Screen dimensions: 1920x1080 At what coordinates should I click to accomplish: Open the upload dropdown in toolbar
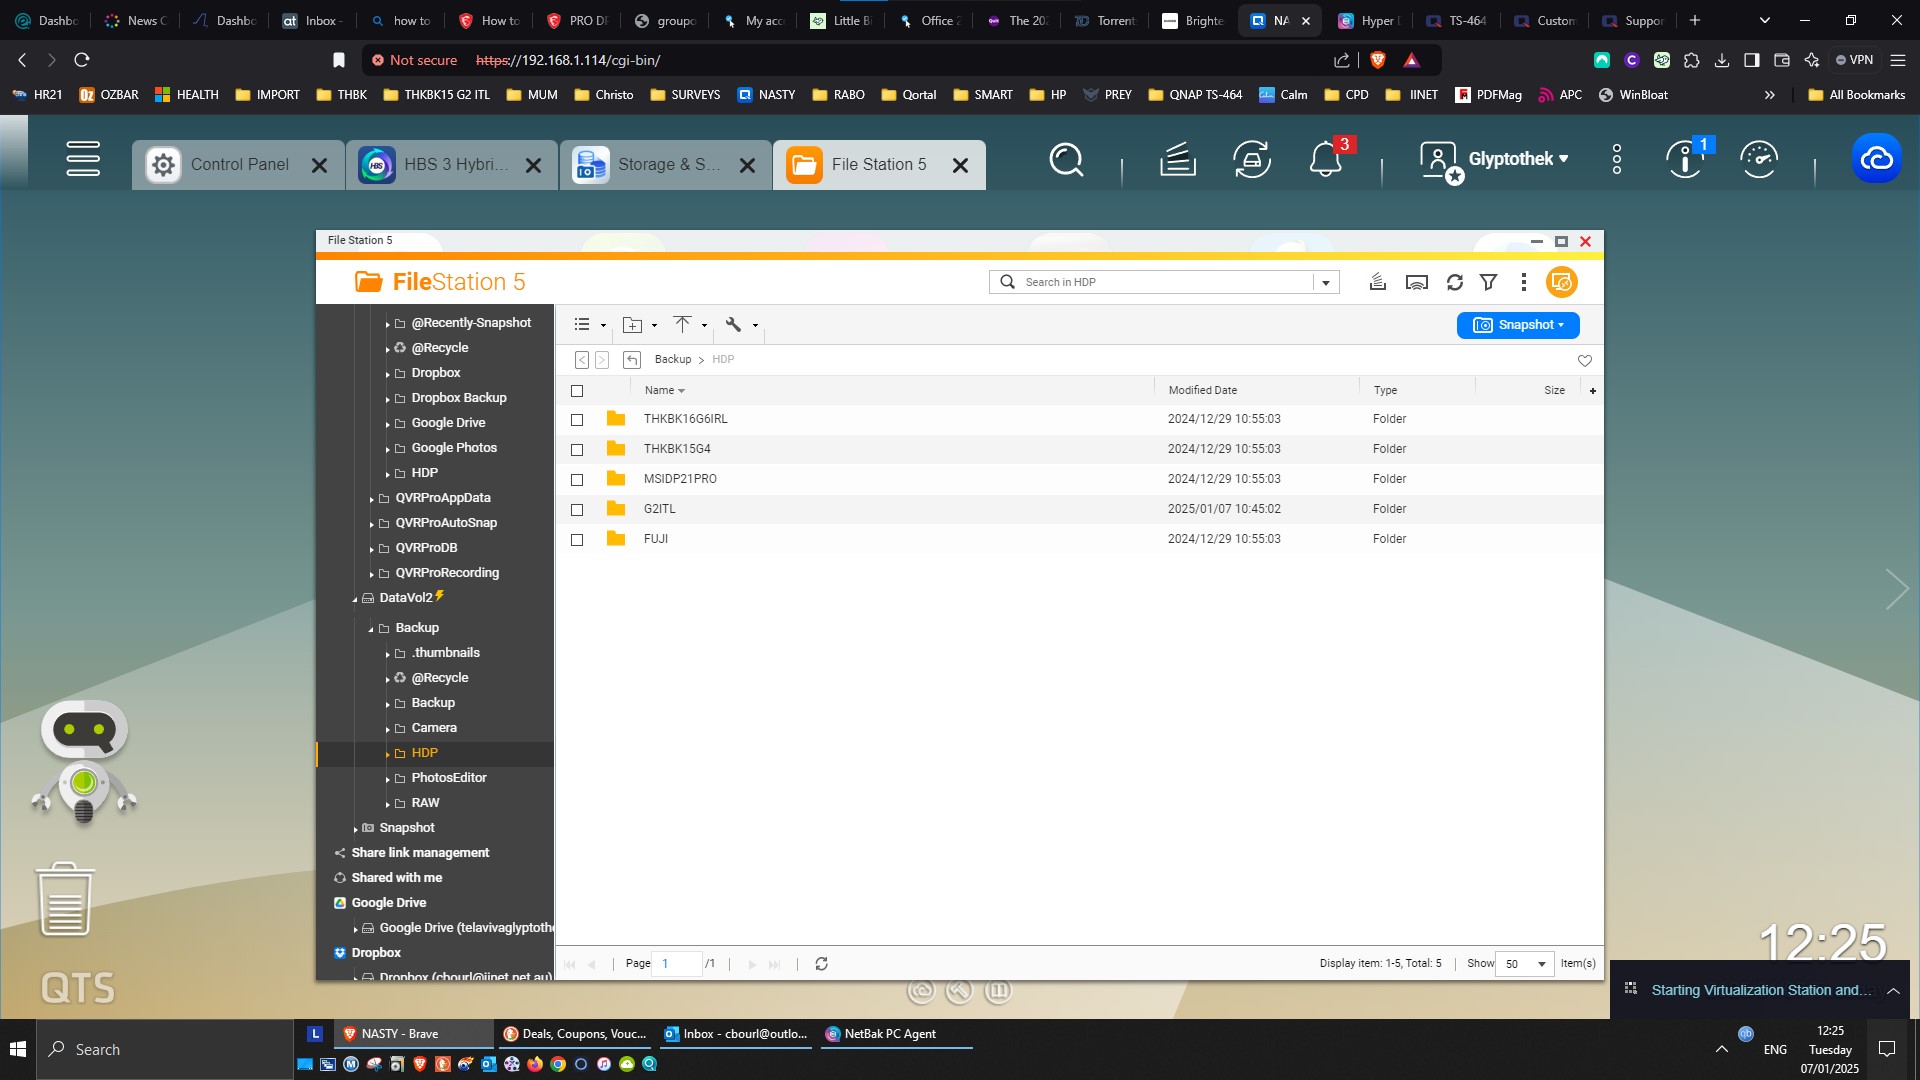[x=691, y=325]
